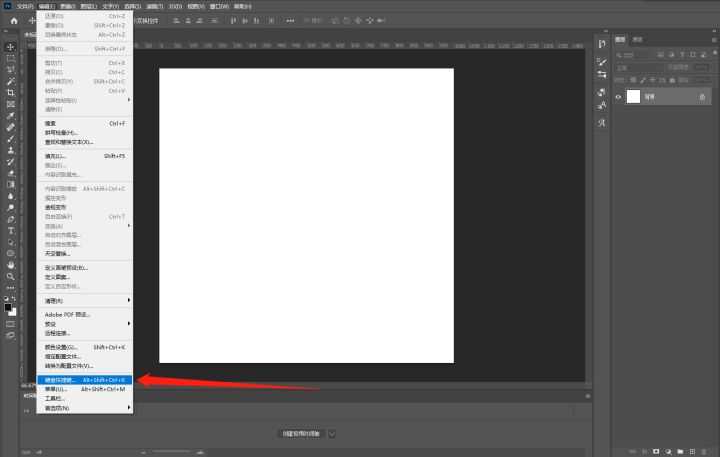
Task: Open dropdown arrow beside Create Video Timeline
Action: 332,434
